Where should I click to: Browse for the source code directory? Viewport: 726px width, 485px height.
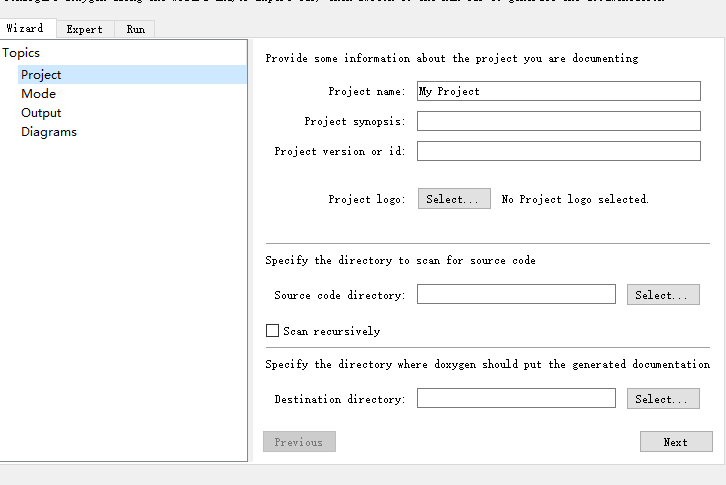pyautogui.click(x=663, y=295)
